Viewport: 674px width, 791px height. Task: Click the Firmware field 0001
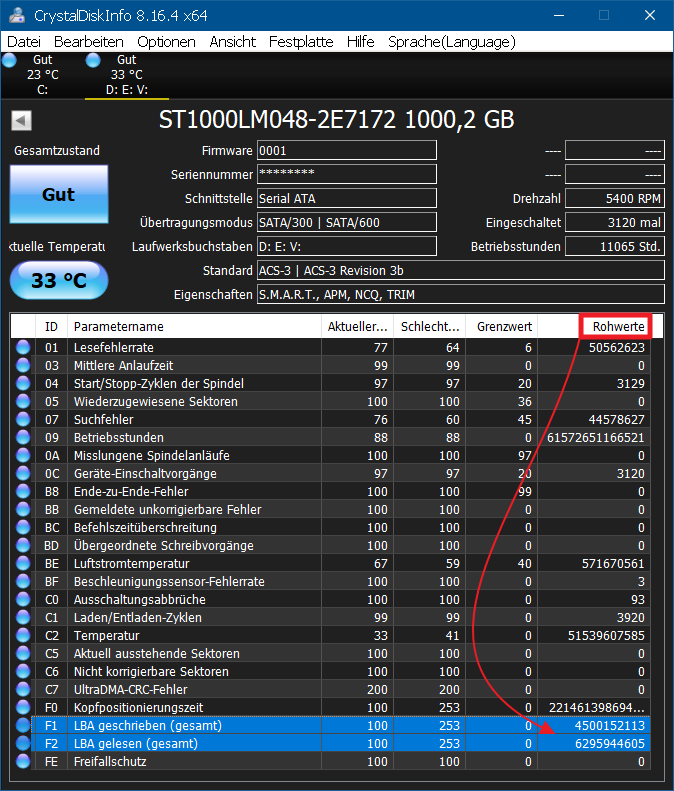click(x=347, y=150)
